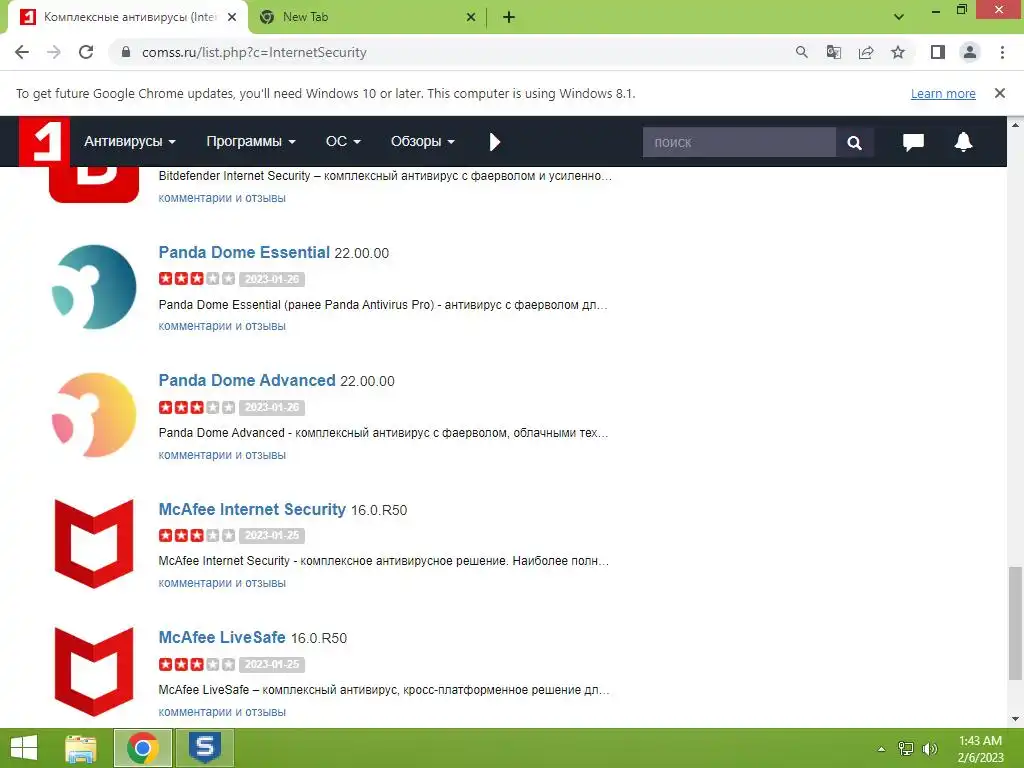Click the Bitdefender red logo
The height and width of the screenshot is (768, 1024).
(x=94, y=185)
